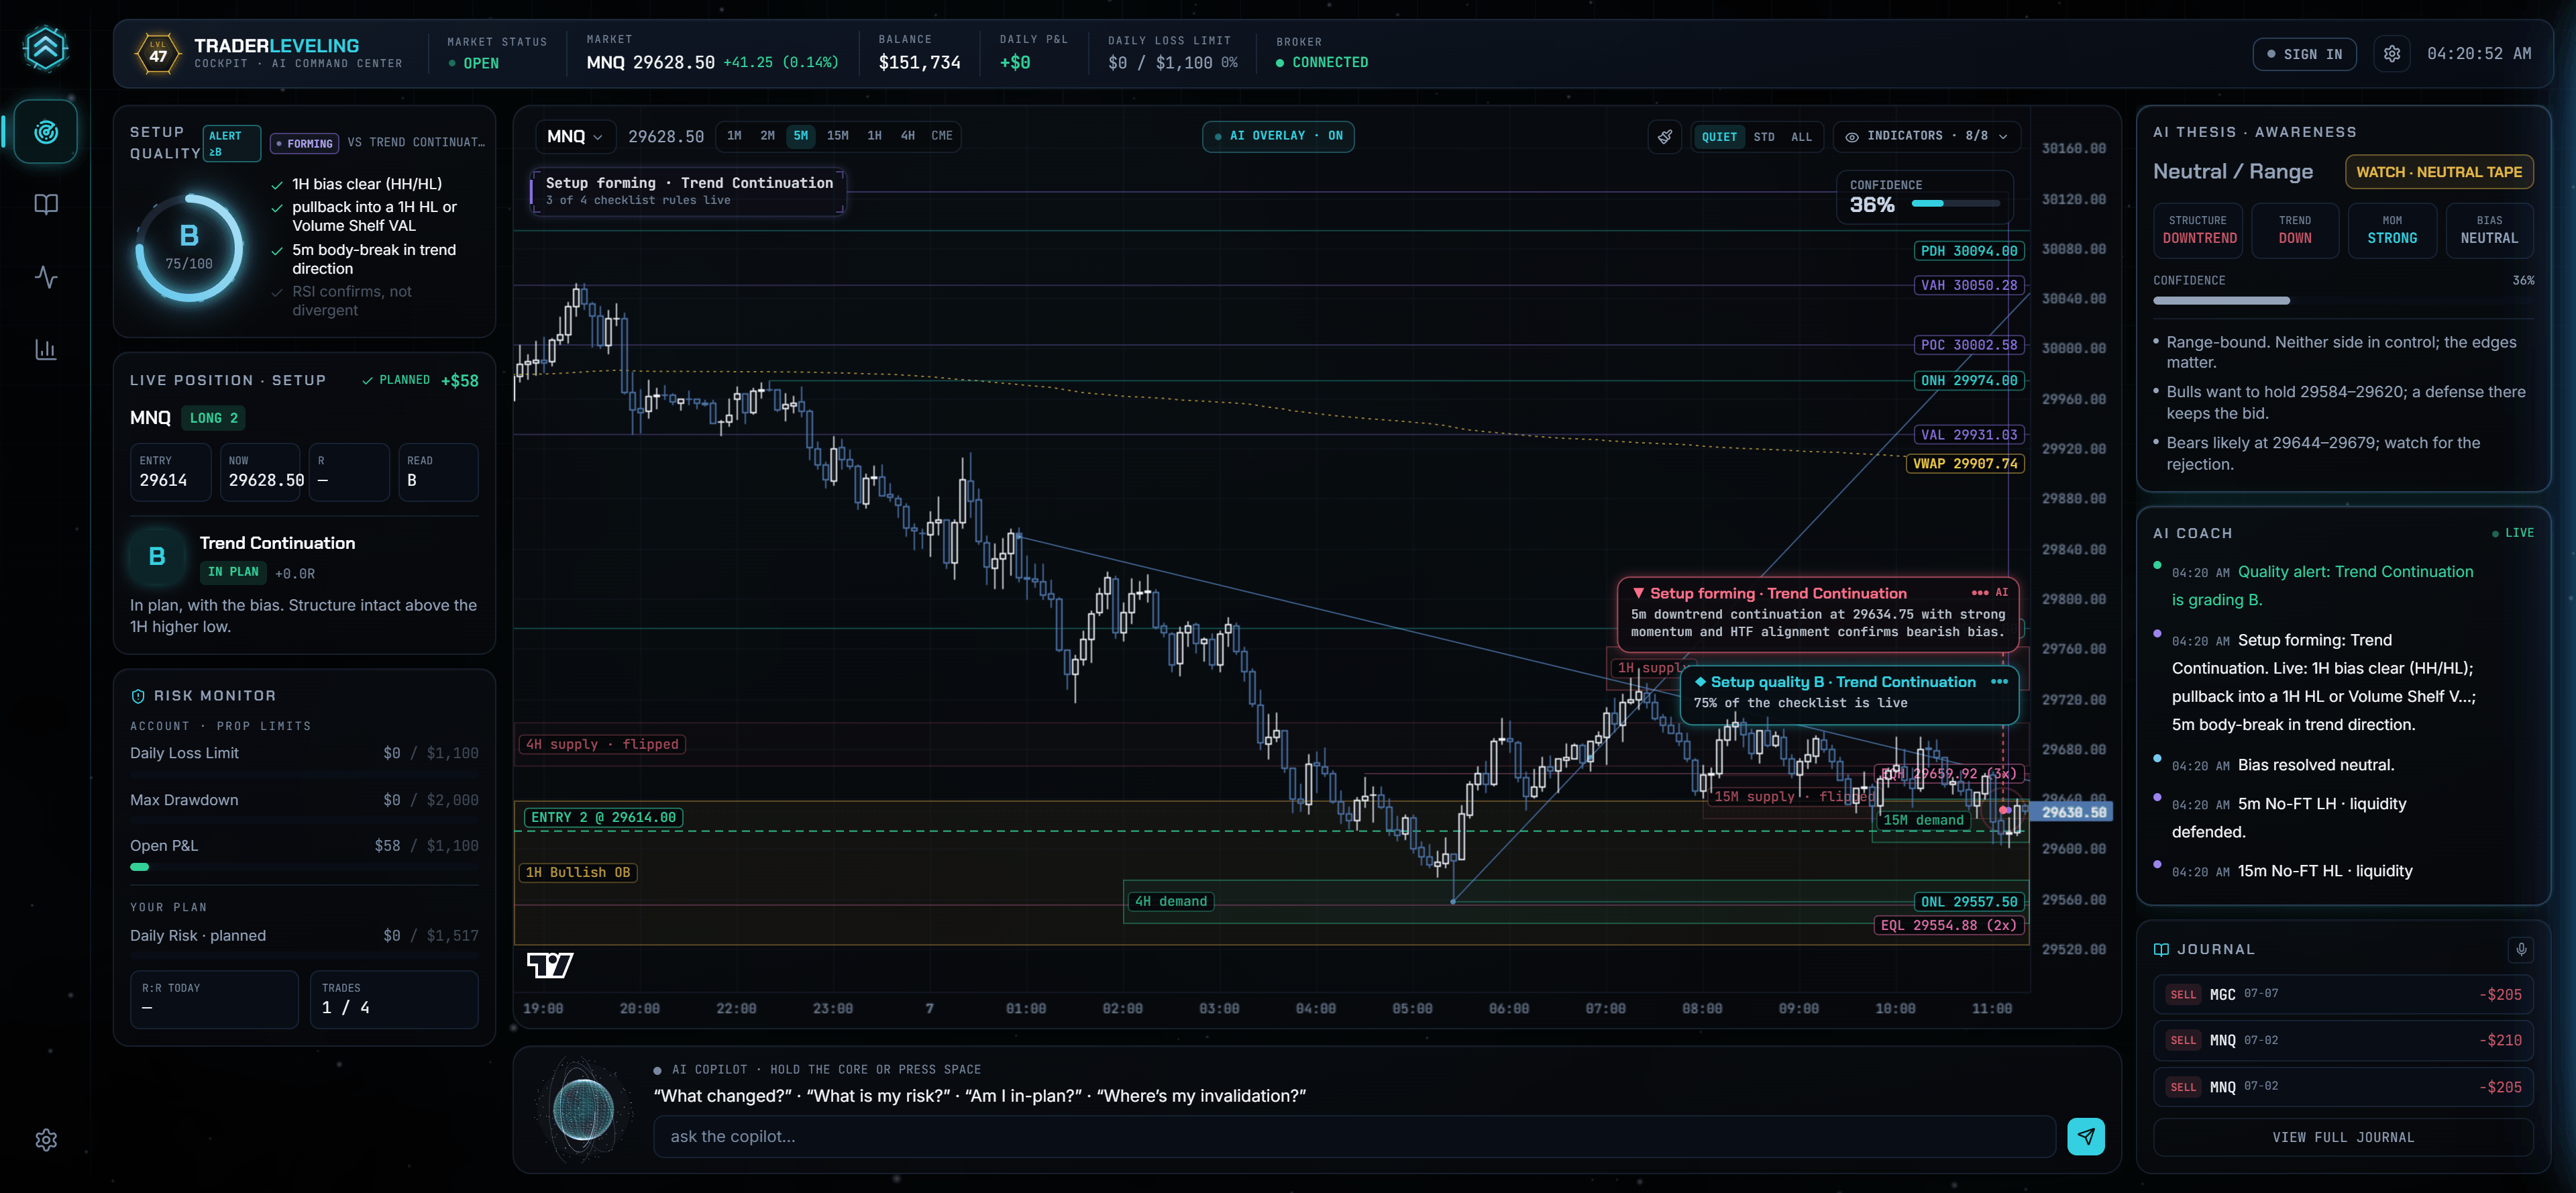Click the IN PLAN tag

point(233,572)
